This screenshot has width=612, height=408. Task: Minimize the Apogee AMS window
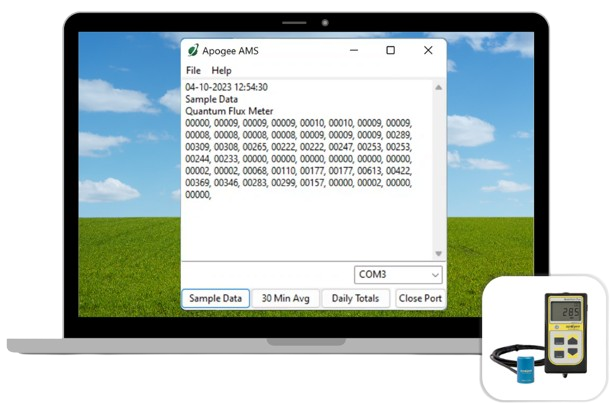coord(354,50)
